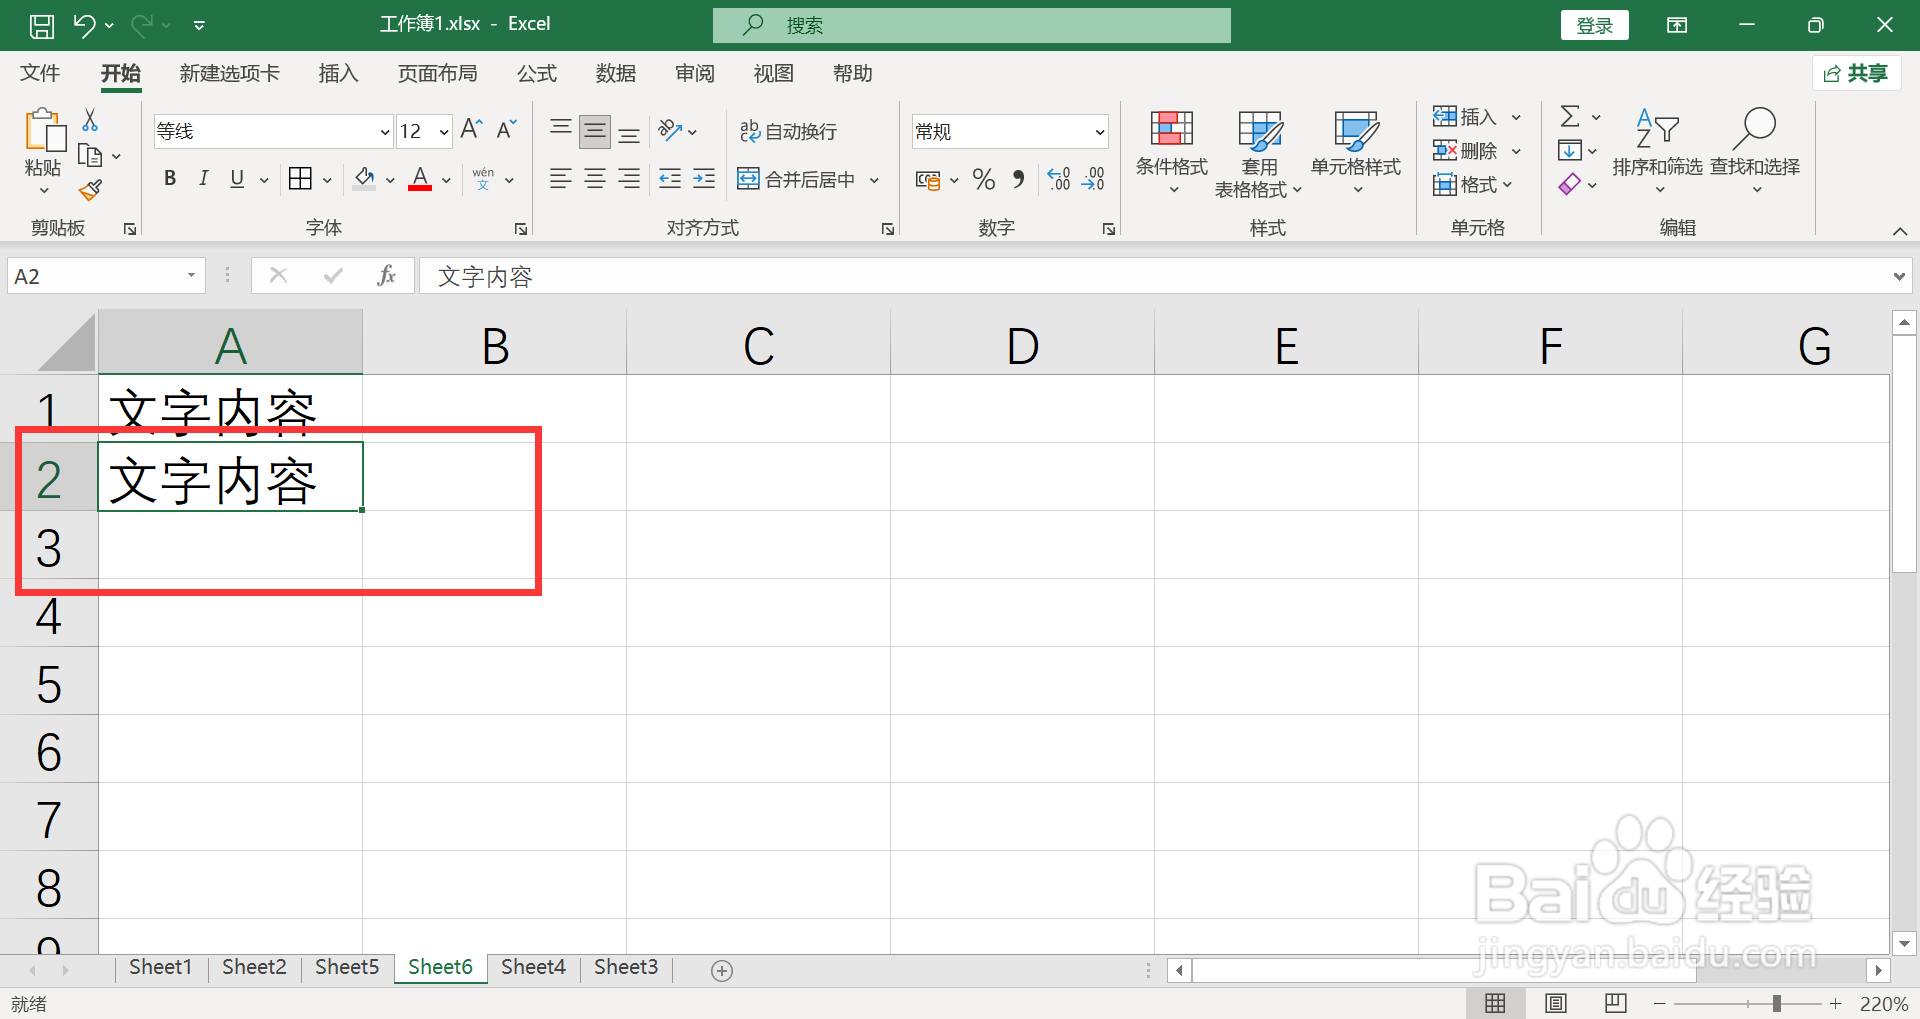Switch to the Sheet1 tab

(x=160, y=967)
